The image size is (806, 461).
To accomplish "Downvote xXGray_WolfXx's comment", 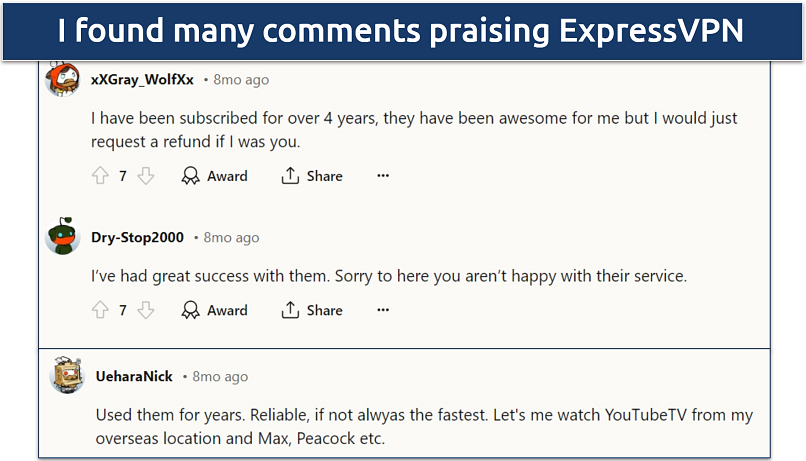I will (x=146, y=176).
